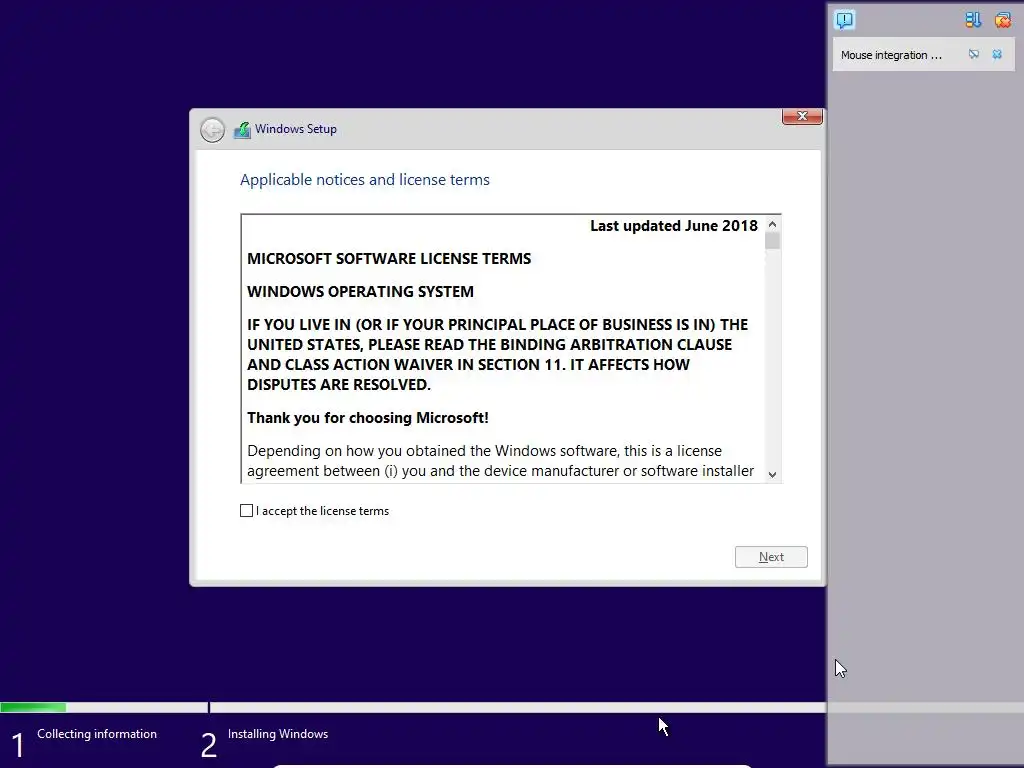Screen dimensions: 1024x768
Task: Click the sort notifications icon in VirtualBox panel
Action: [973, 20]
